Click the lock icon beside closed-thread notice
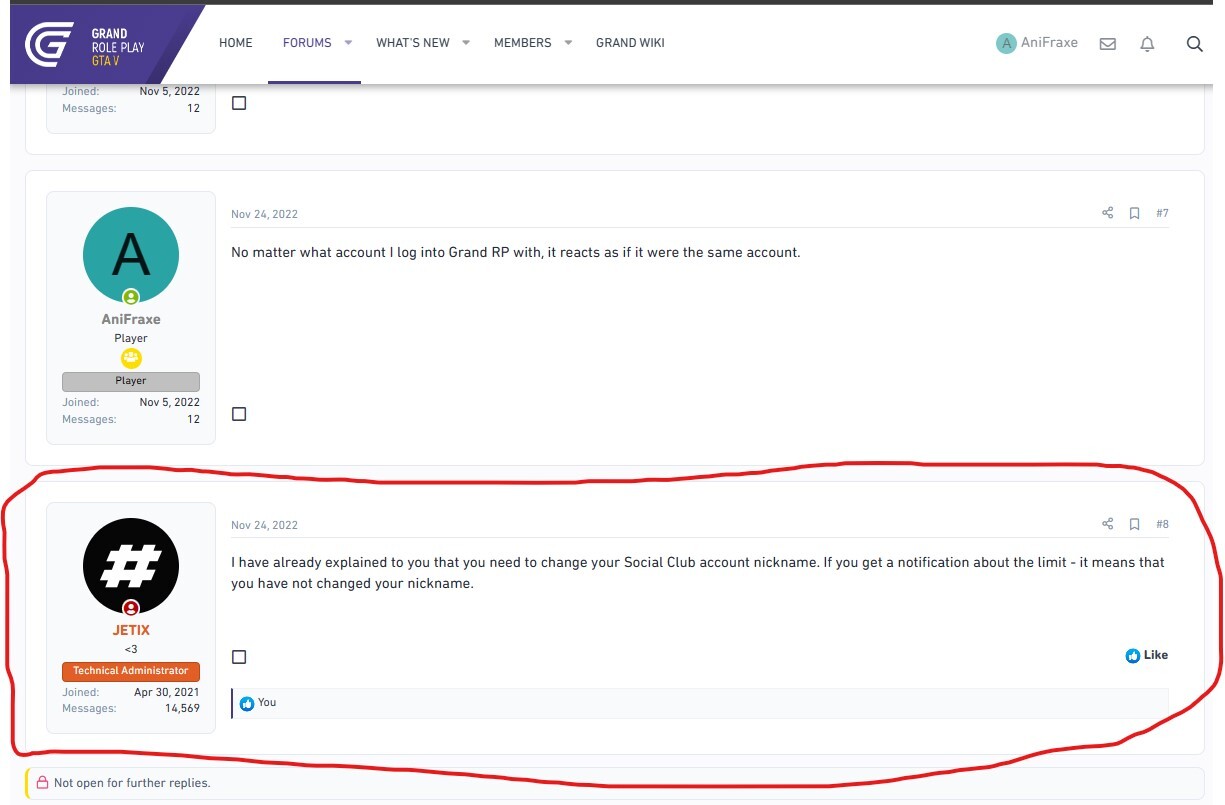1225x805 pixels. [x=42, y=783]
